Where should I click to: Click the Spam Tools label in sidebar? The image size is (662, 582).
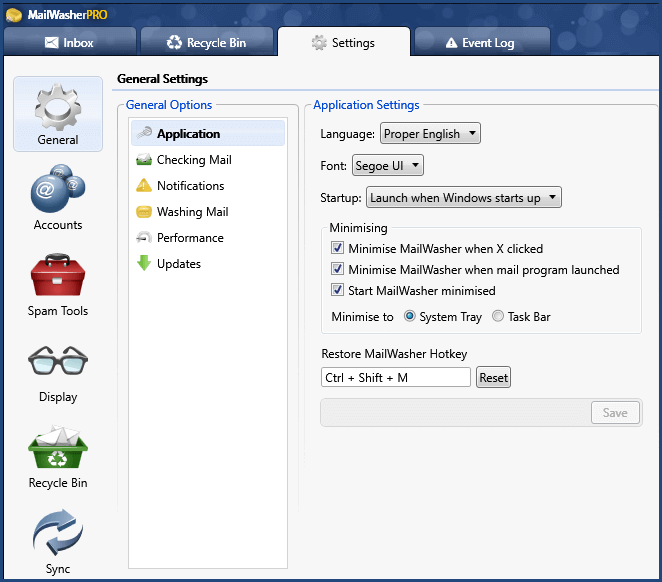point(58,311)
